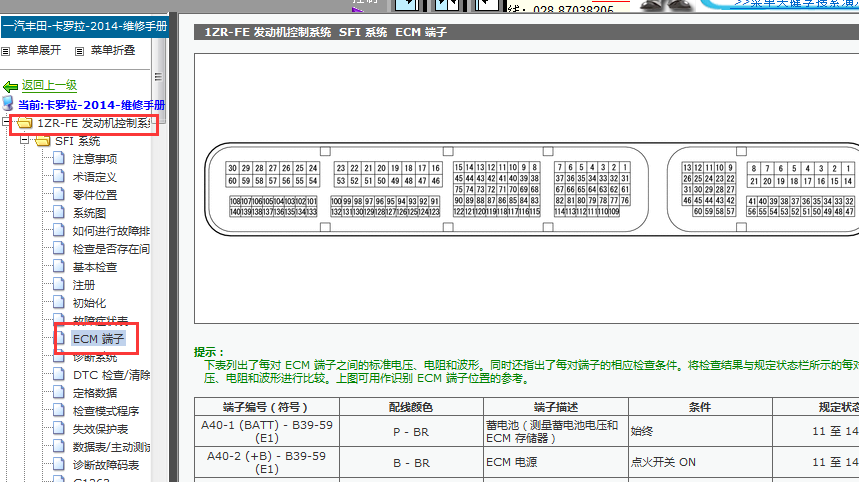859x482 pixels.
Task: Click the ECM 端子 page heading bar
Action: (526, 32)
